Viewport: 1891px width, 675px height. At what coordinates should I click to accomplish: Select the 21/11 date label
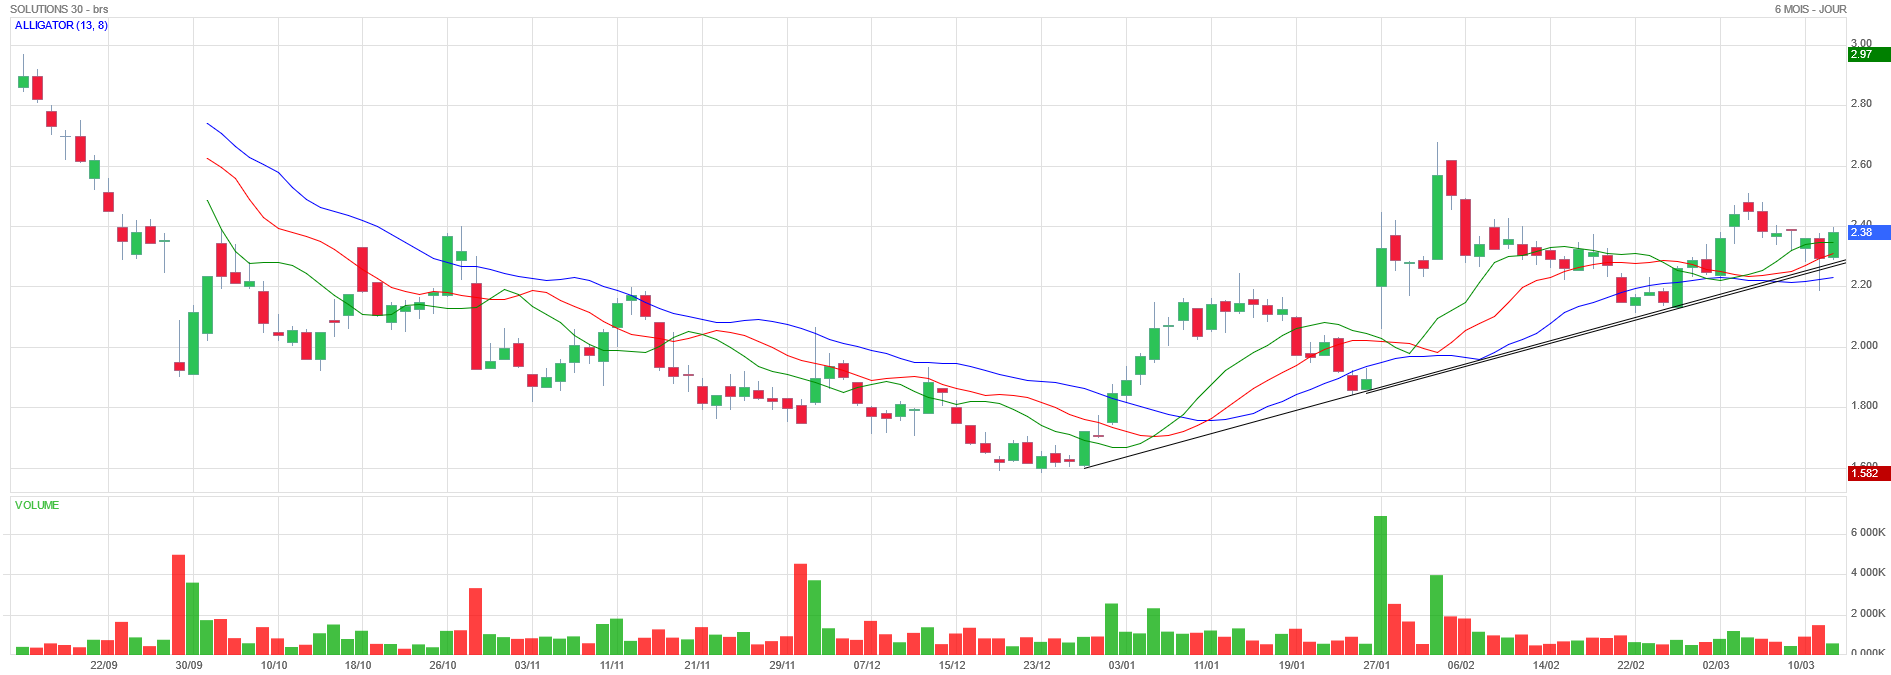[x=697, y=665]
